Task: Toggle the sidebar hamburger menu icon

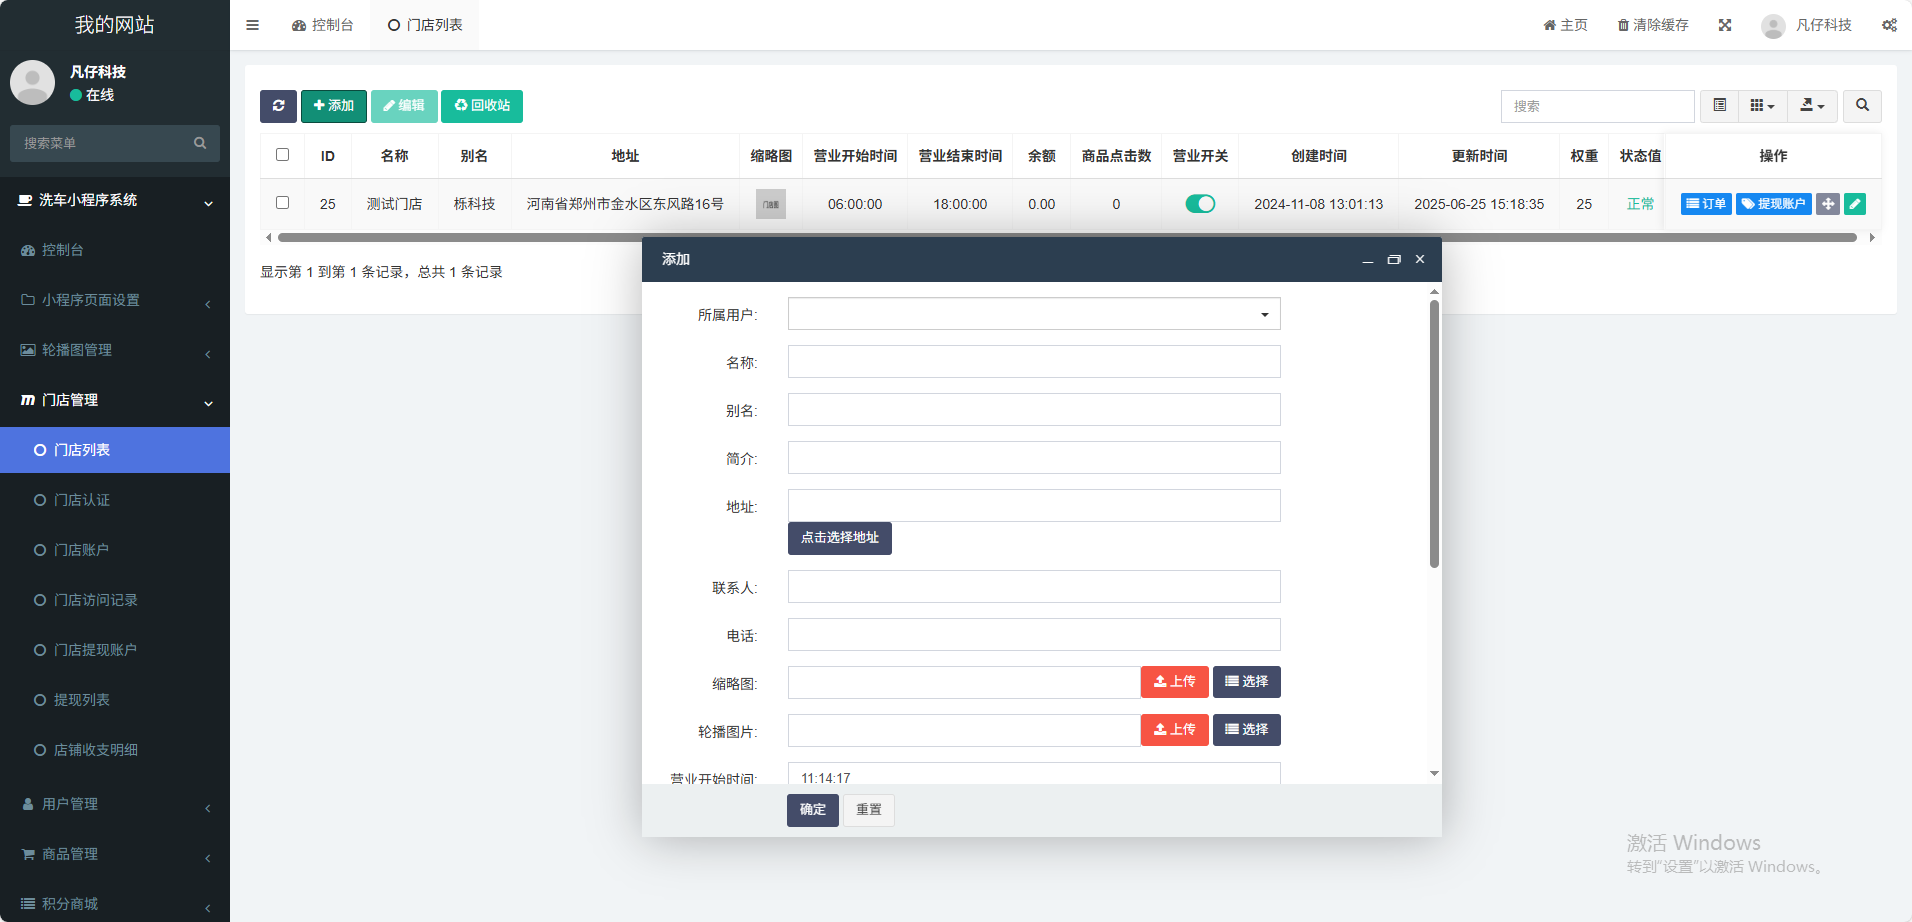Action: (x=252, y=25)
